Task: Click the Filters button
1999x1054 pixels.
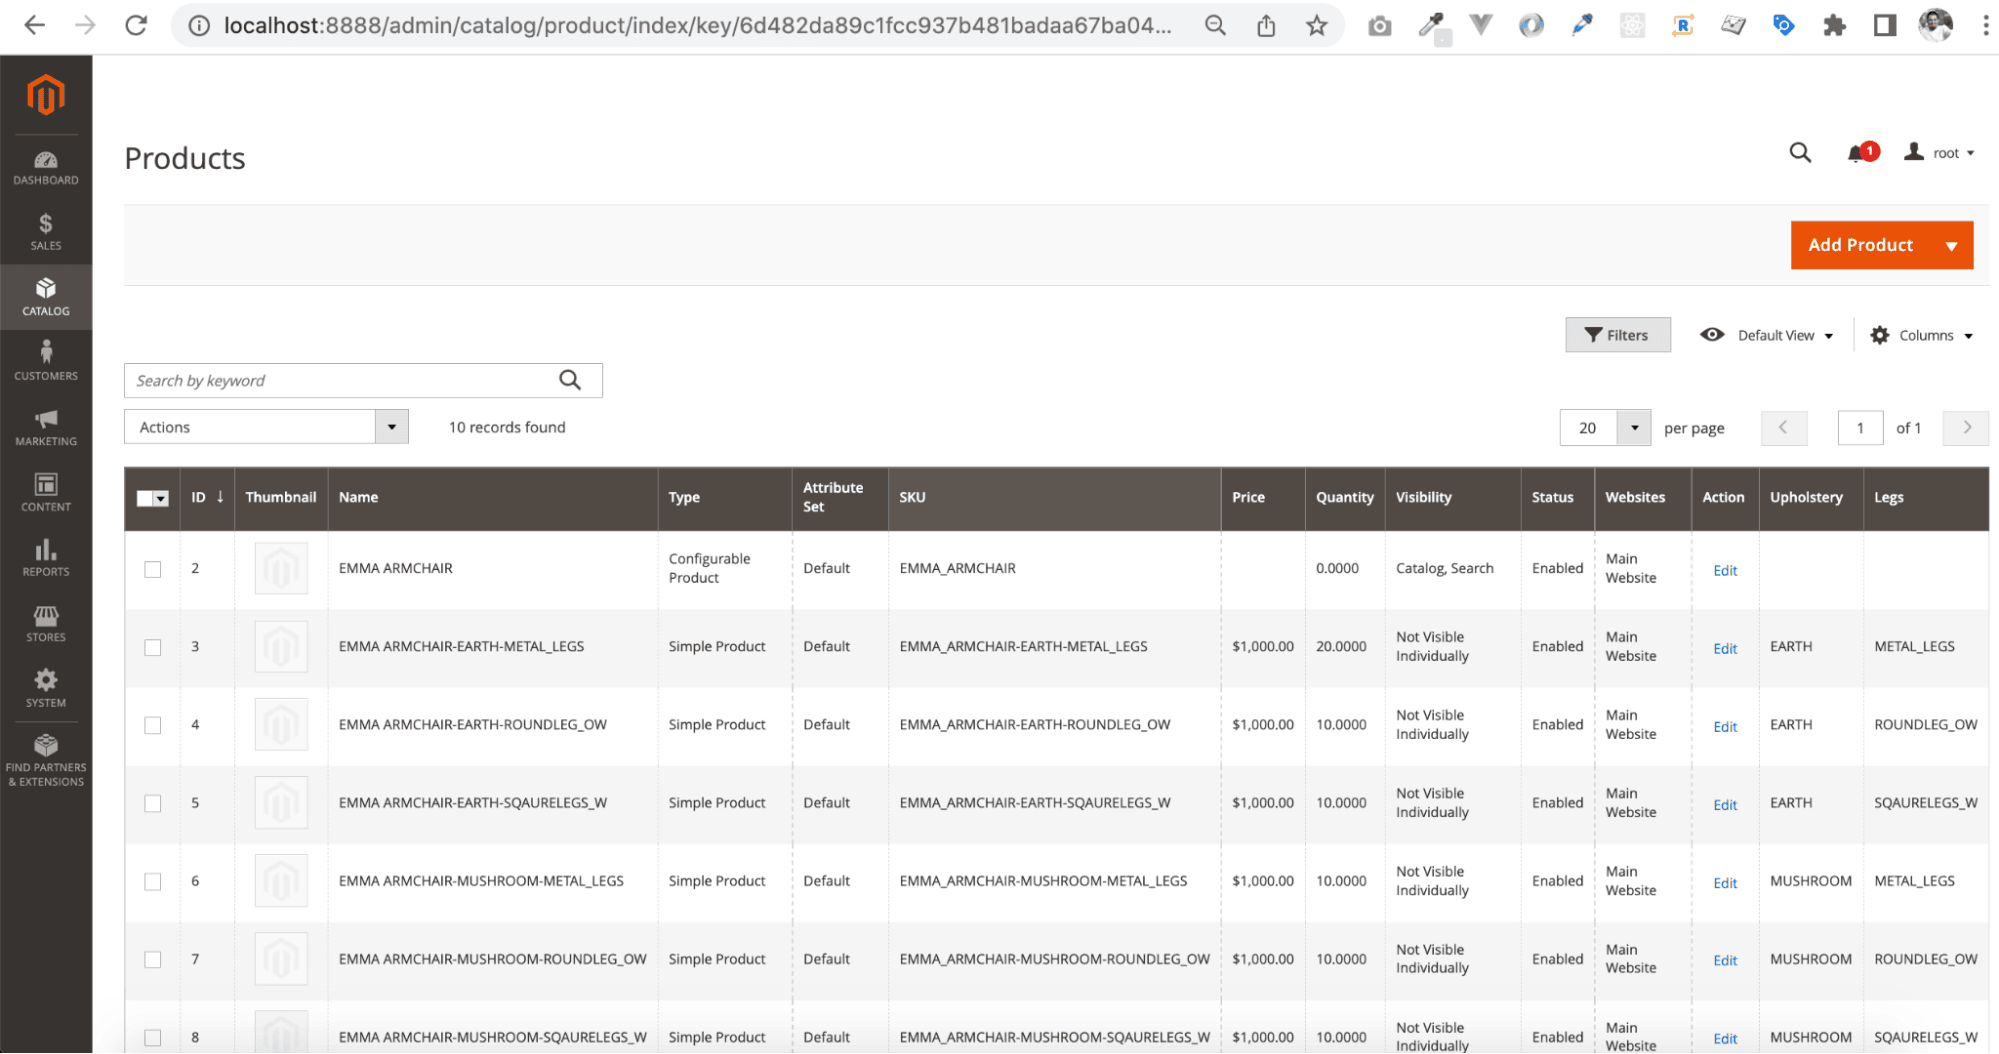Action: (1617, 335)
